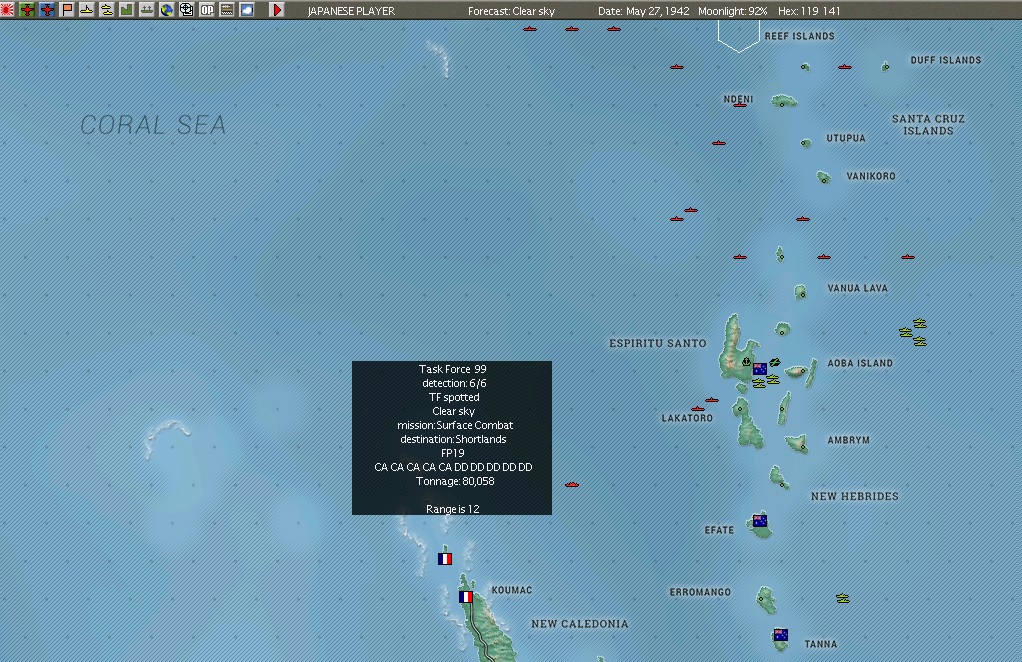End the turn with the red arrow button
Screen dimensions: 1022x662
coord(277,10)
